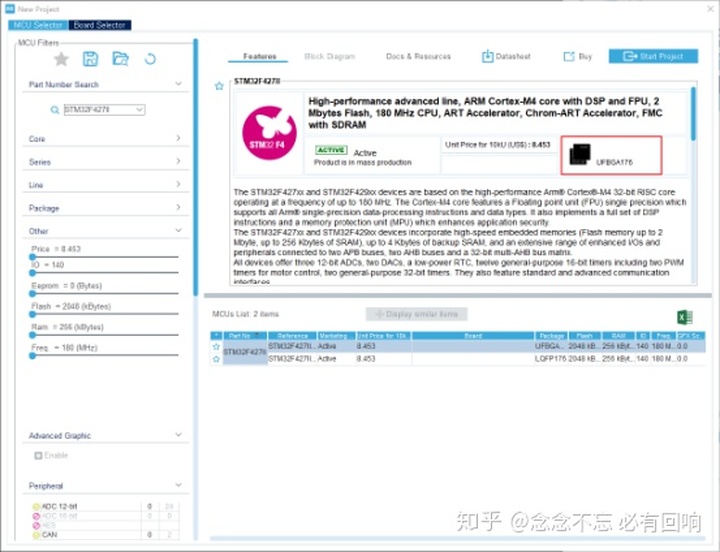
Task: Collapse the Other filter section
Action: pos(179,231)
